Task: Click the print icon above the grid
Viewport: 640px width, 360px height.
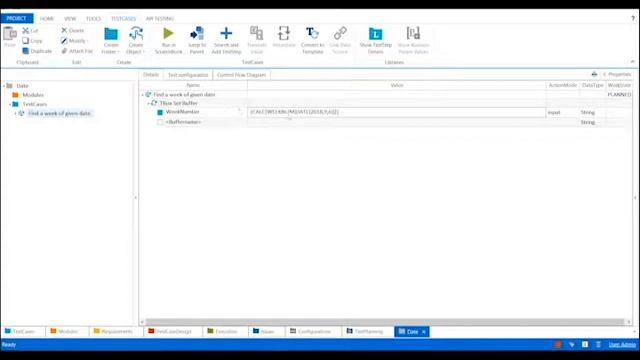Action: click(x=594, y=74)
